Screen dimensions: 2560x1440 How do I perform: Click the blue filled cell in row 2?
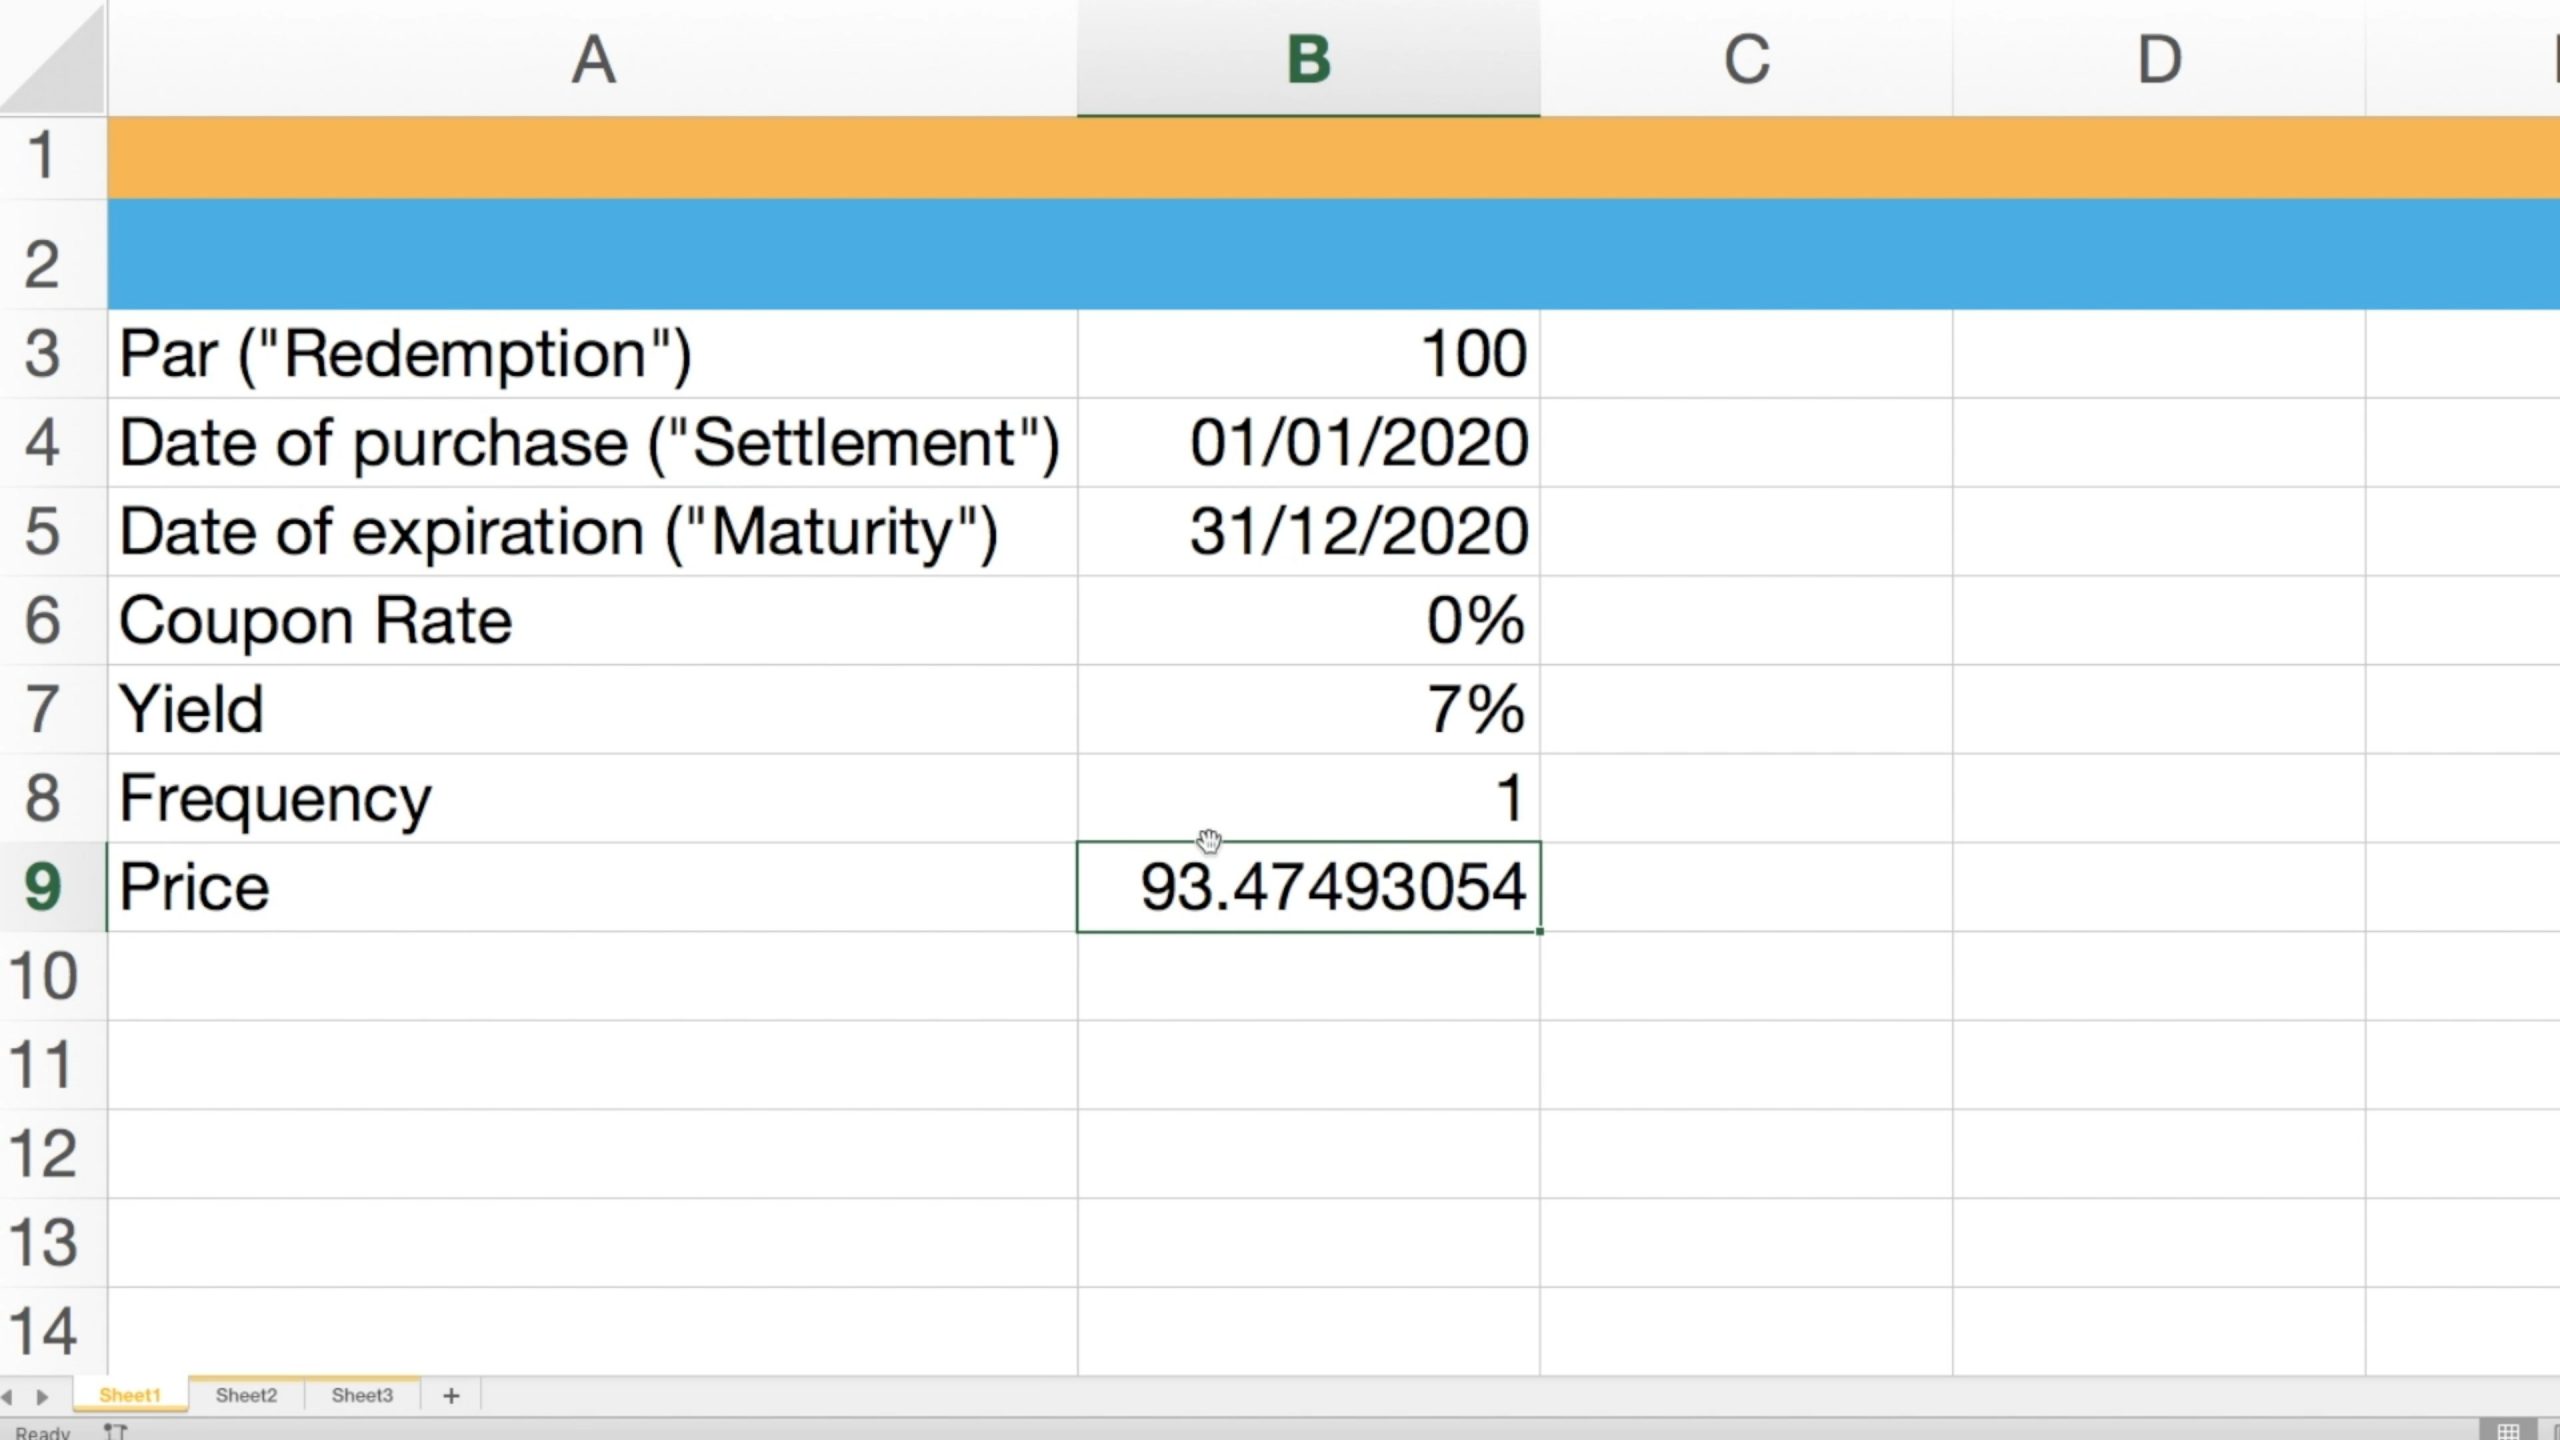(592, 254)
